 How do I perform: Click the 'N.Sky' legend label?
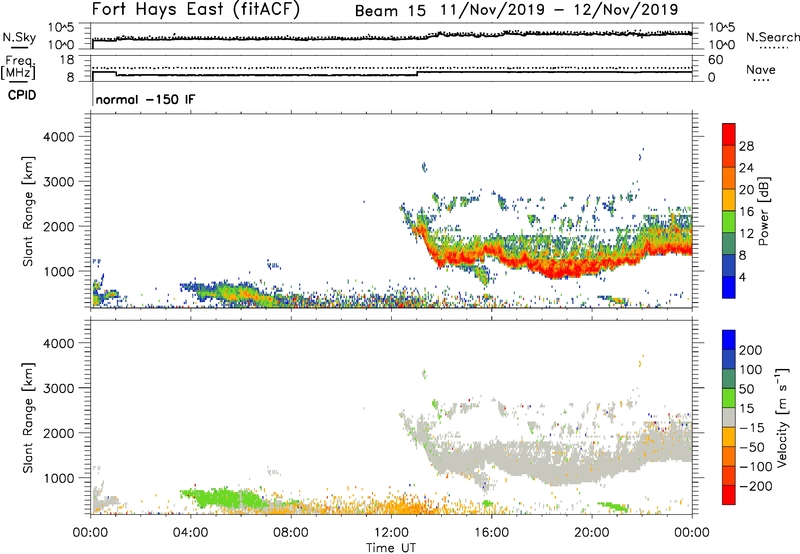[x=19, y=37]
